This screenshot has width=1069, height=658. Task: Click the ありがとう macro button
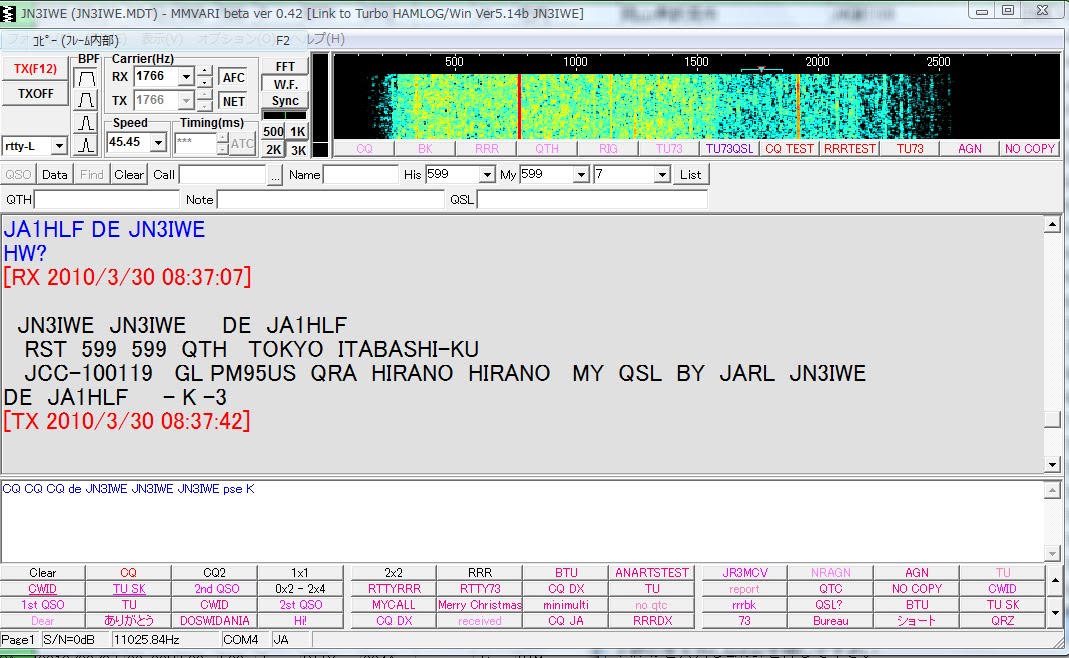point(129,620)
